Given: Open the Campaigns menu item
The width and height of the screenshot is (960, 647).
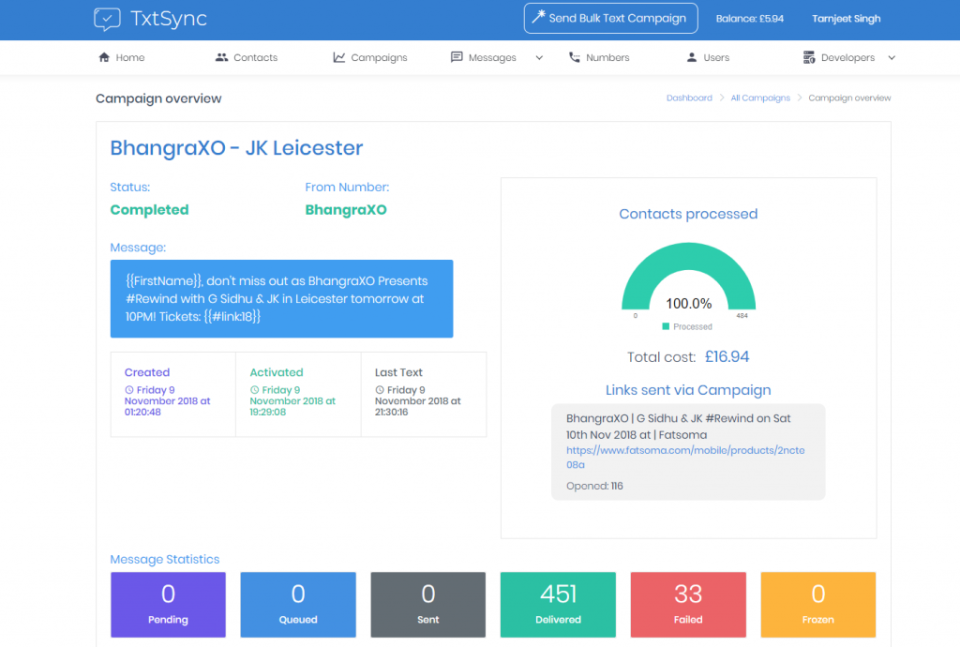Looking at the screenshot, I should (x=370, y=57).
